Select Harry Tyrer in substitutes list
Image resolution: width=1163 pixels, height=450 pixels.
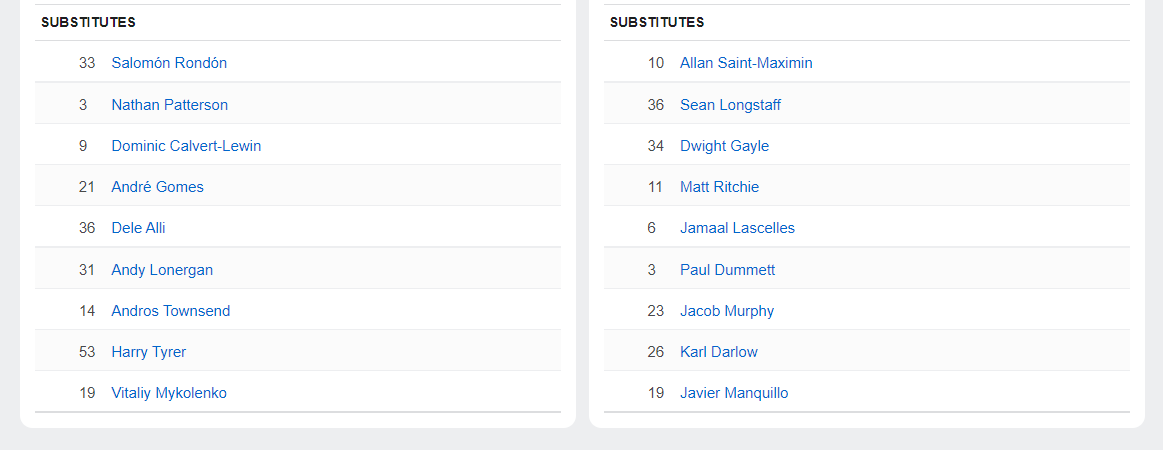click(148, 352)
